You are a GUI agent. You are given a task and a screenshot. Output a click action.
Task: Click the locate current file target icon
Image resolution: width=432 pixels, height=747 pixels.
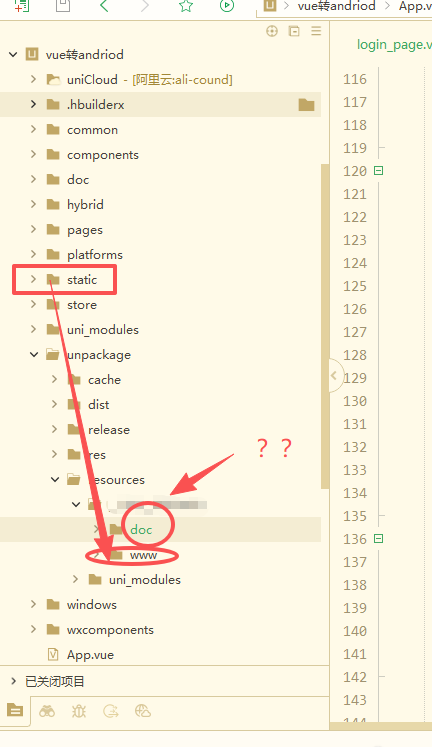point(272,31)
